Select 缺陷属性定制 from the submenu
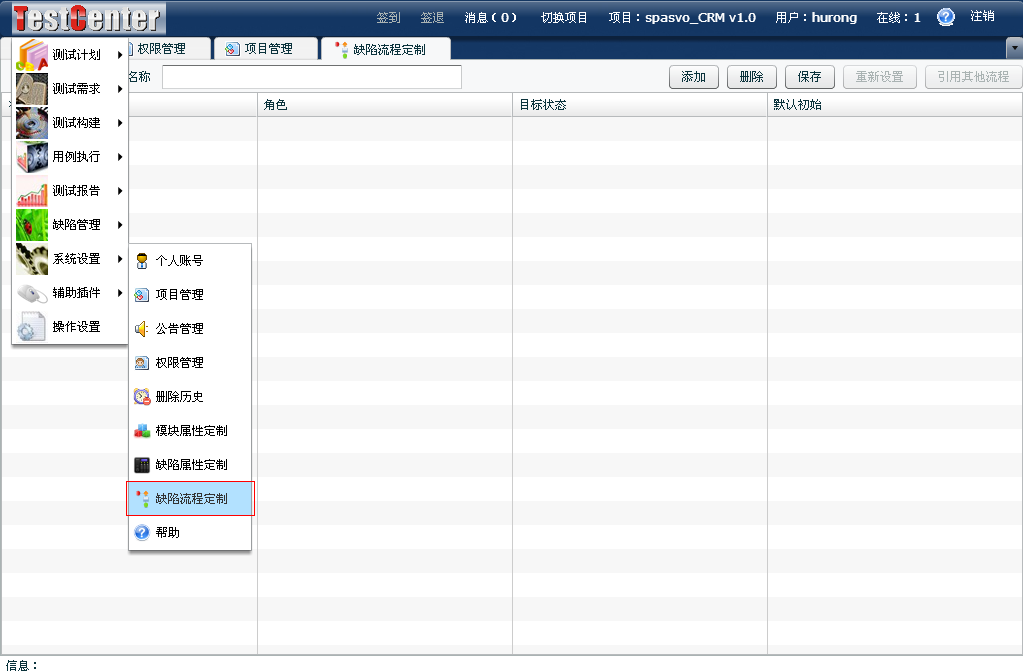Viewport: 1023px width, 672px height. point(191,465)
